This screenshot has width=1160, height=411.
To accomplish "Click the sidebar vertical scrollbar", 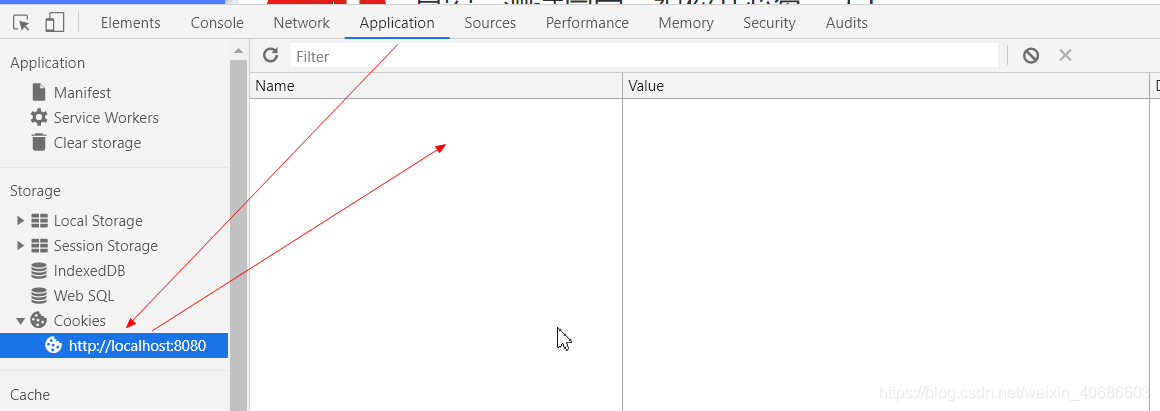I will (238, 229).
